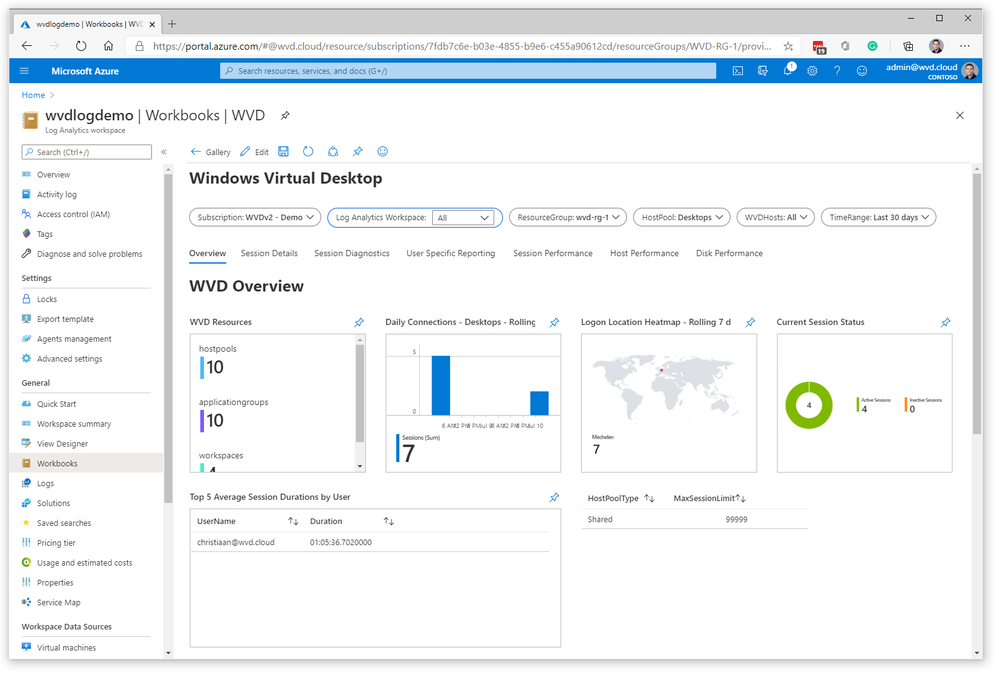
Task: Open Usage and estimated costs
Action: 85,563
